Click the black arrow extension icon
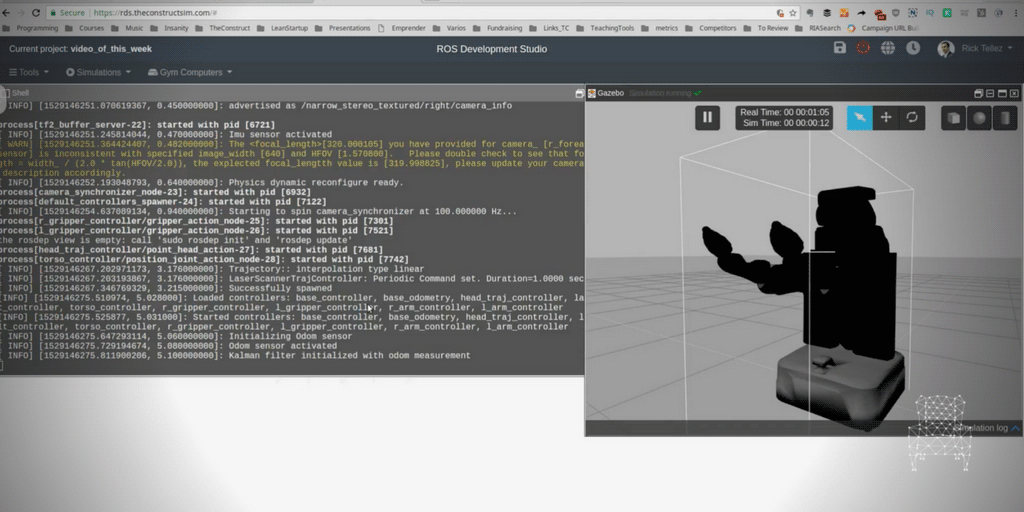Viewport: 1024px width, 512px height. 861,12
